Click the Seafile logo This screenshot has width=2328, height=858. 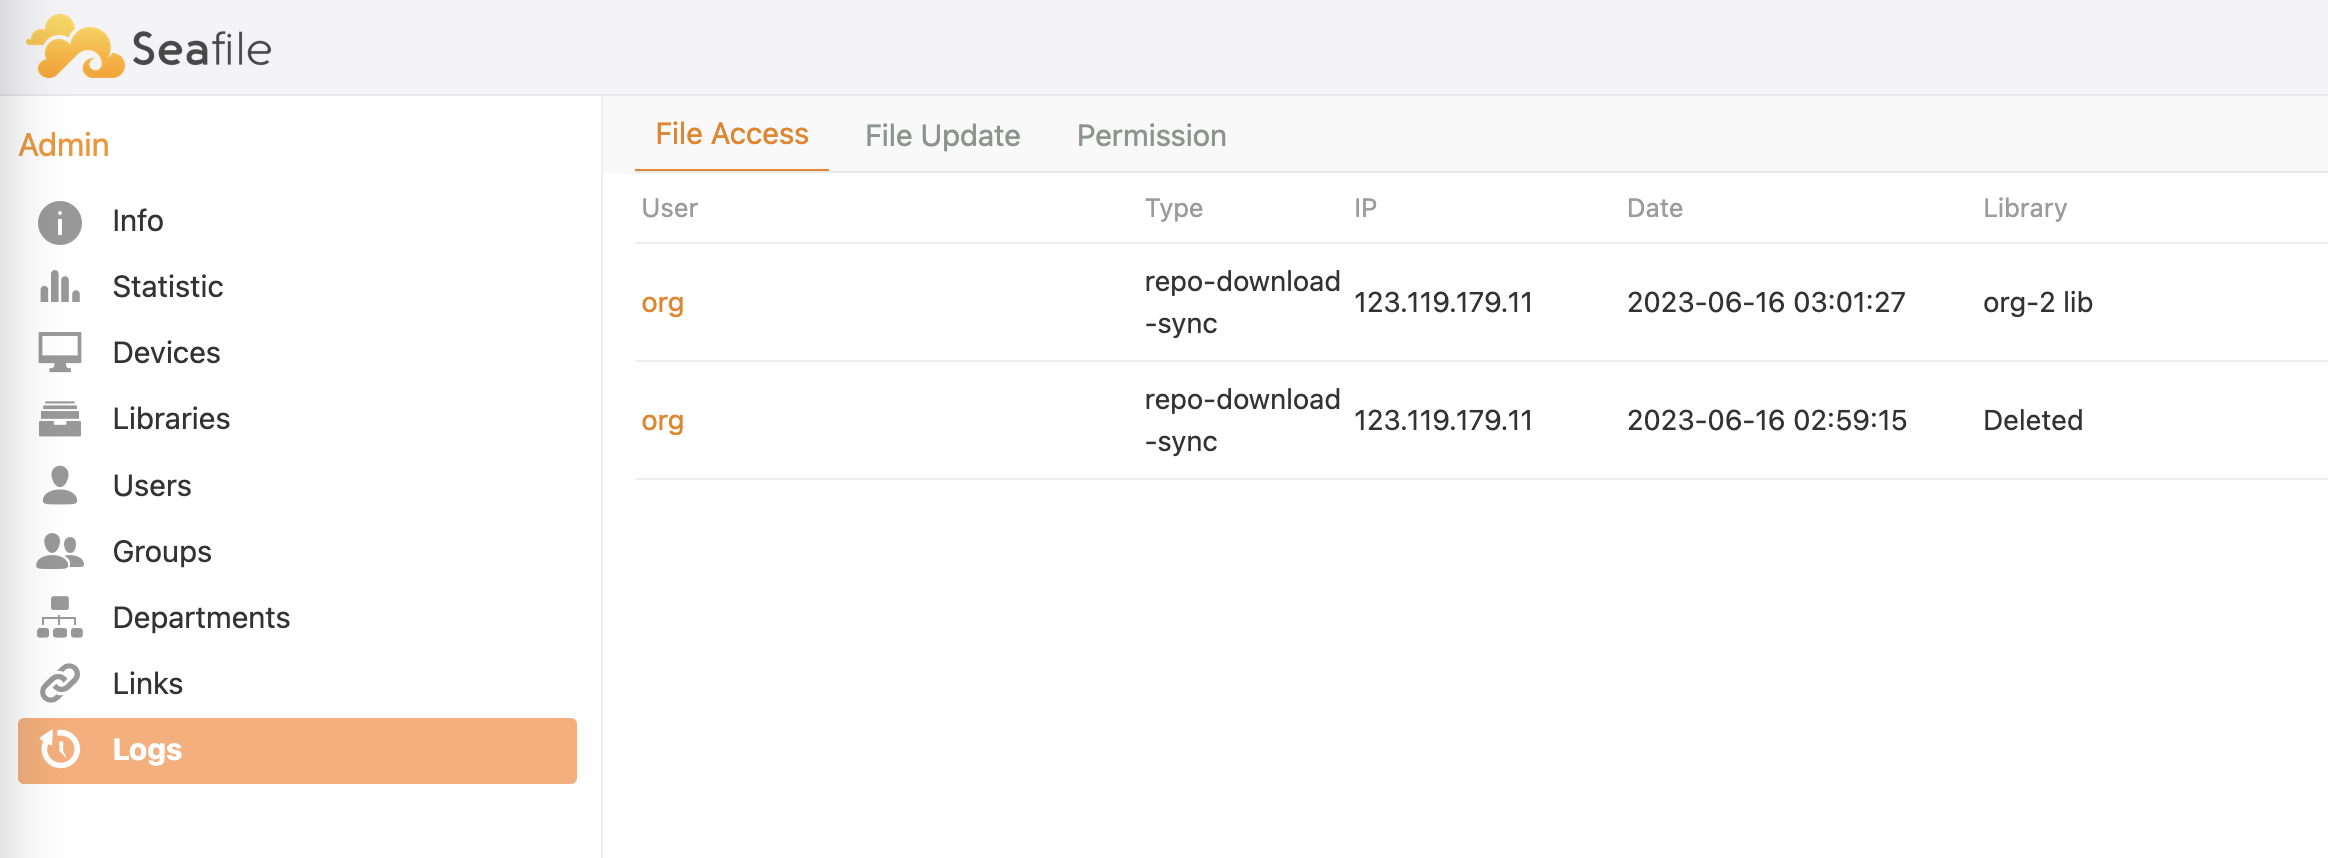[x=149, y=47]
